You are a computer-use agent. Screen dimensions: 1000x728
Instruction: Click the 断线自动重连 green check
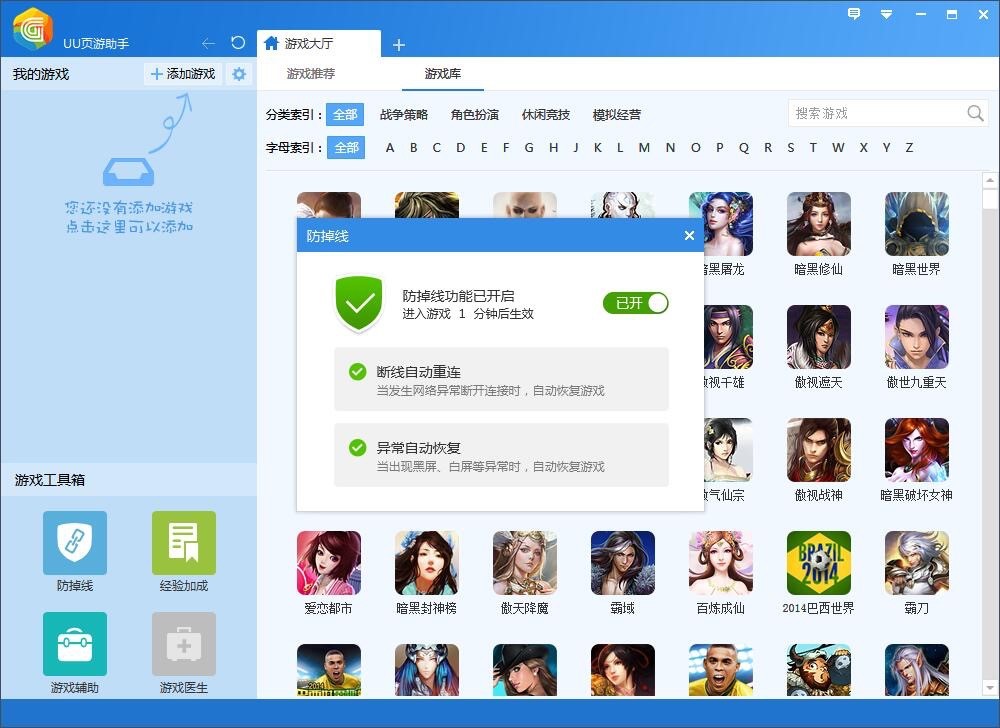point(358,372)
